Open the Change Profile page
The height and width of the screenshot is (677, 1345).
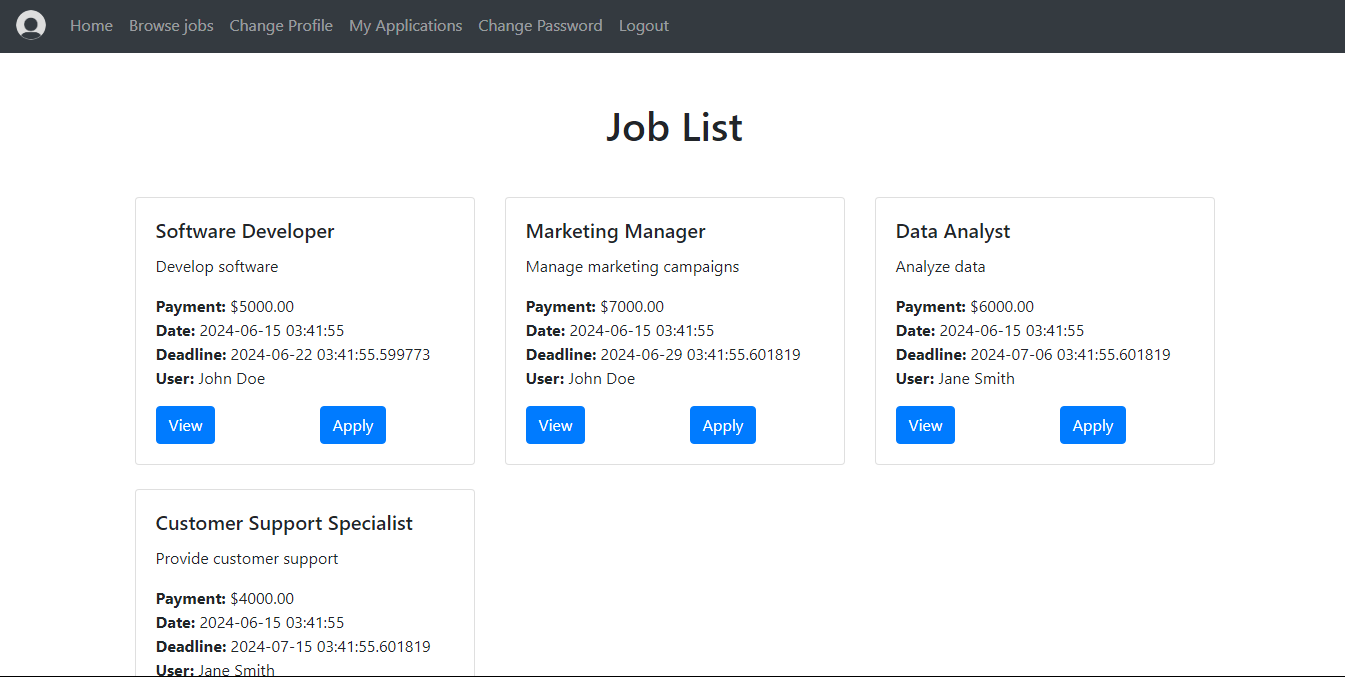tap(281, 26)
